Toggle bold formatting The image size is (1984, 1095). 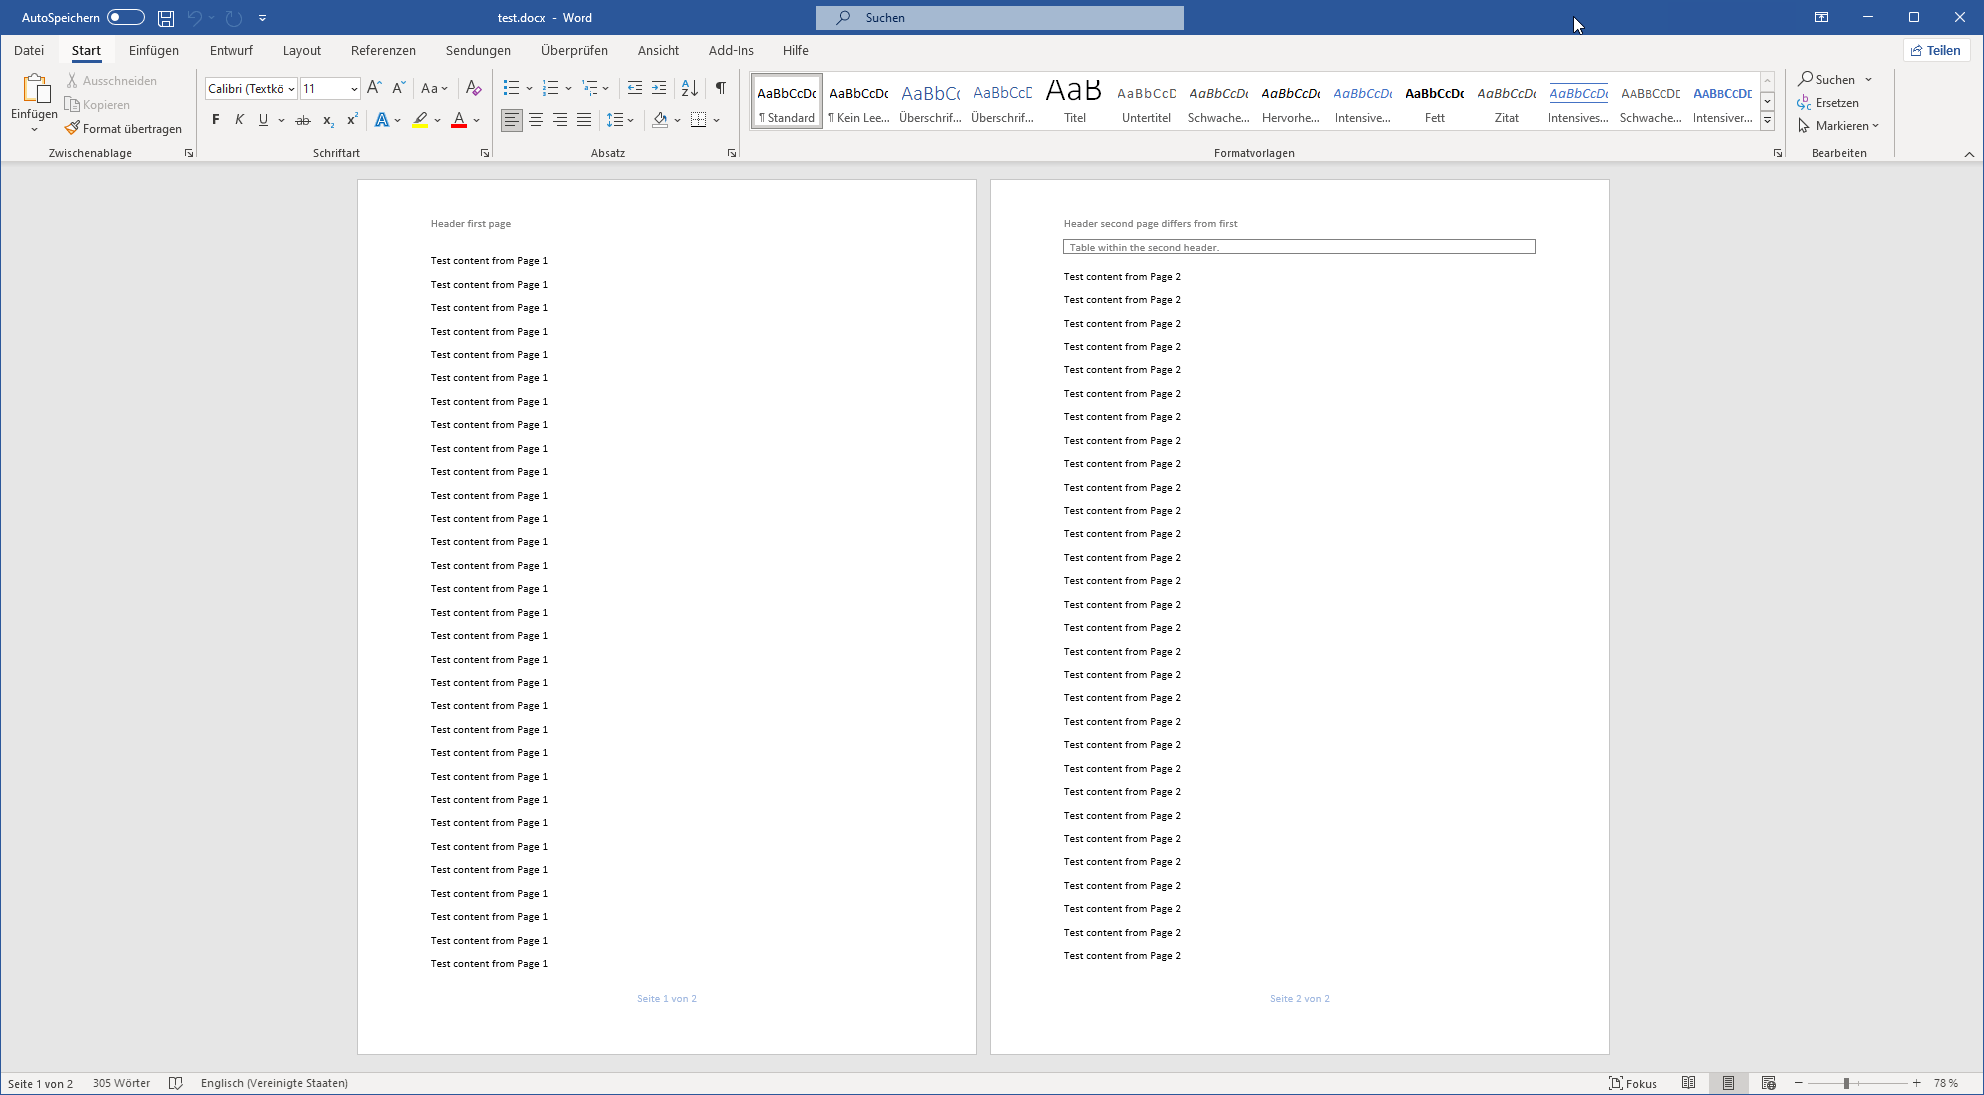[x=215, y=120]
